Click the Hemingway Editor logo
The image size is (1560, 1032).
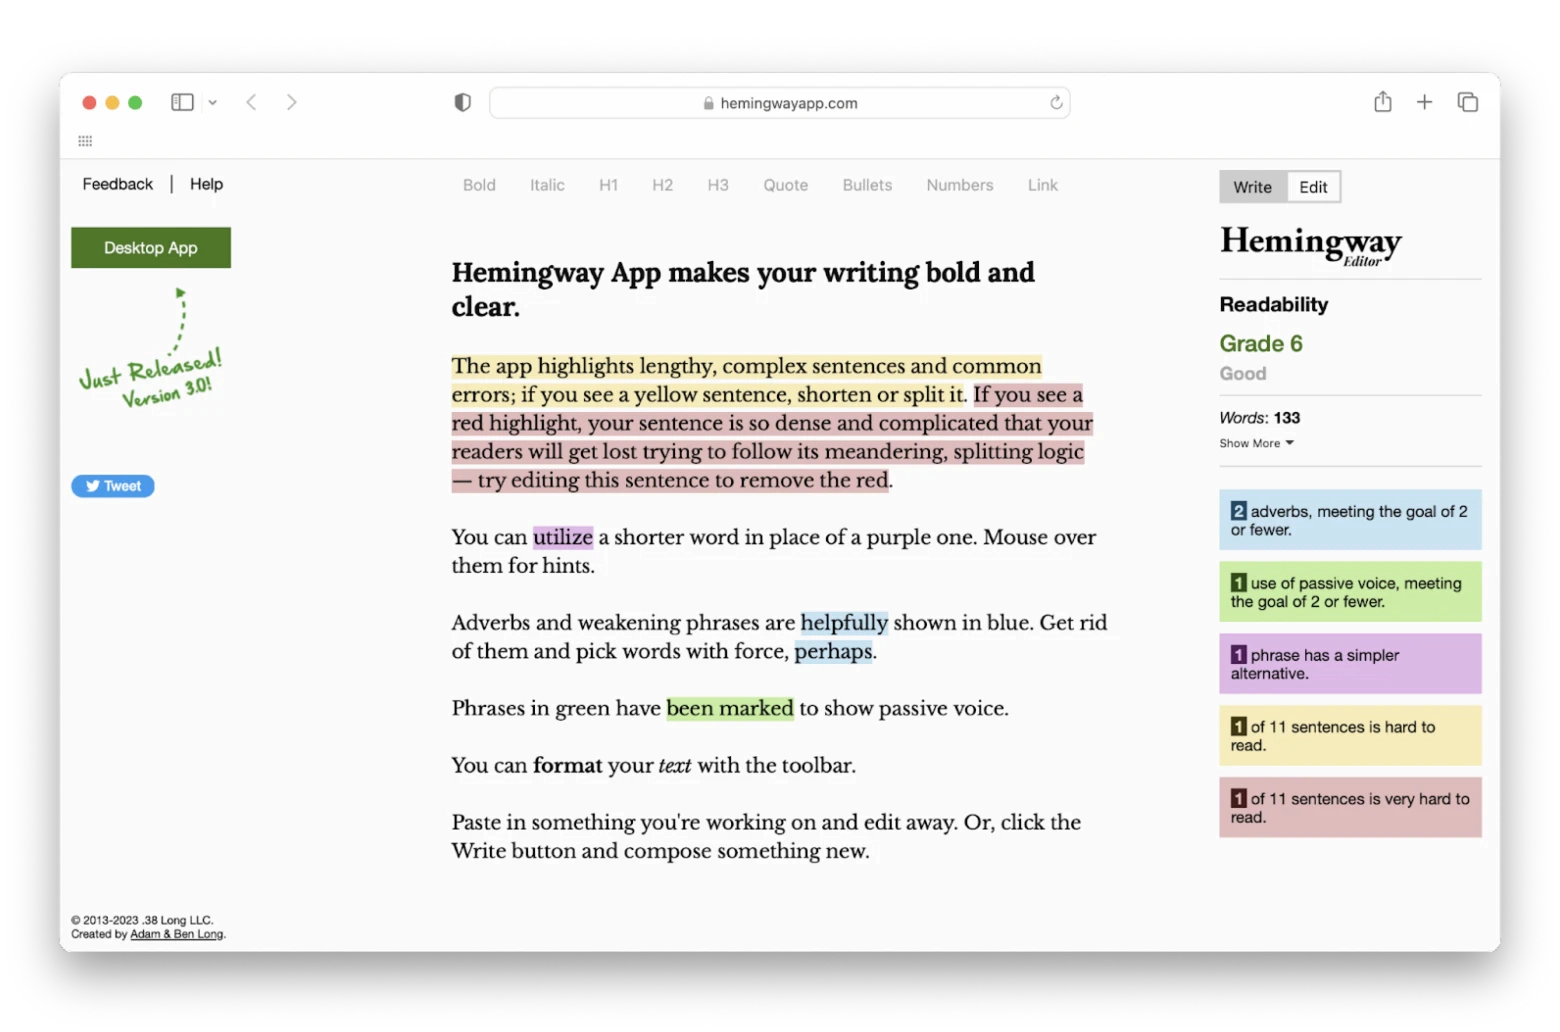1311,244
